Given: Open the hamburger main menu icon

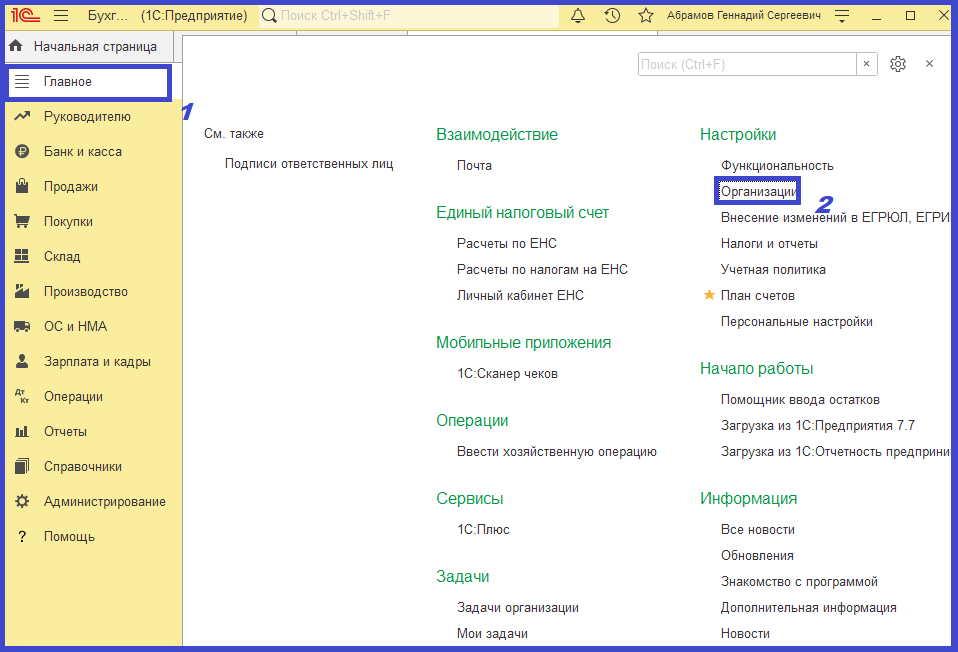Looking at the screenshot, I should point(61,16).
